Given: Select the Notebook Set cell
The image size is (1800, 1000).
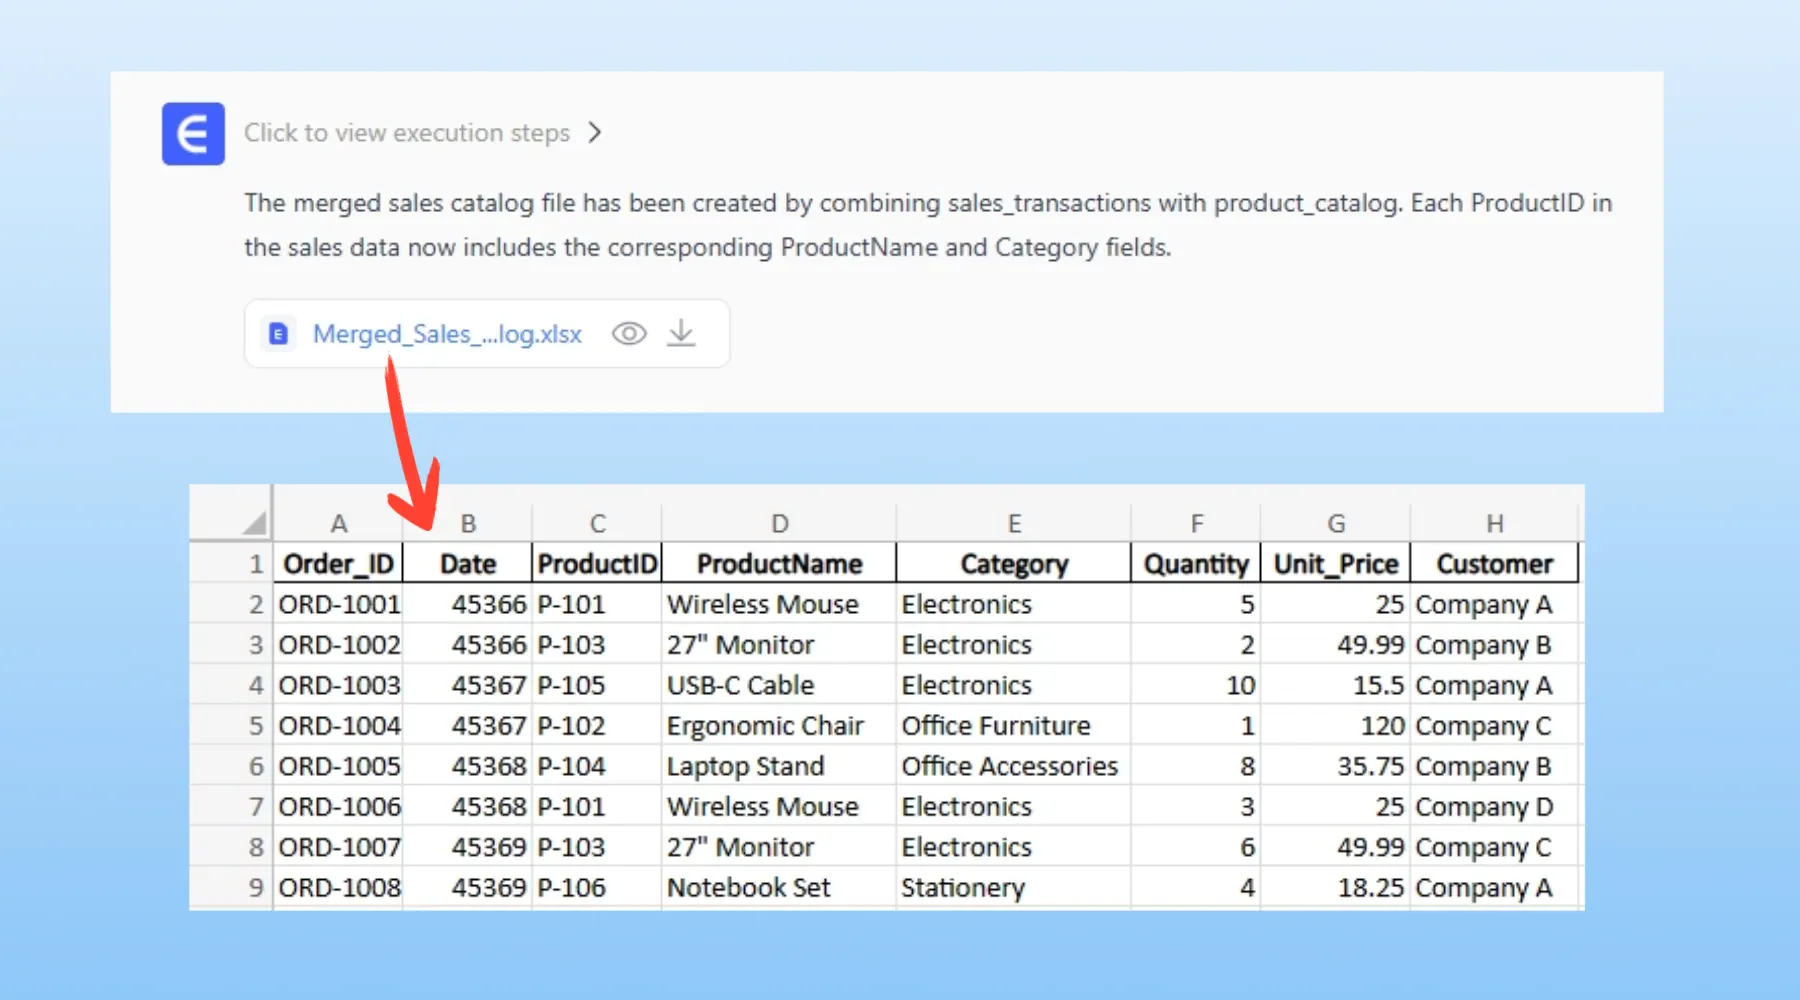Looking at the screenshot, I should click(749, 888).
